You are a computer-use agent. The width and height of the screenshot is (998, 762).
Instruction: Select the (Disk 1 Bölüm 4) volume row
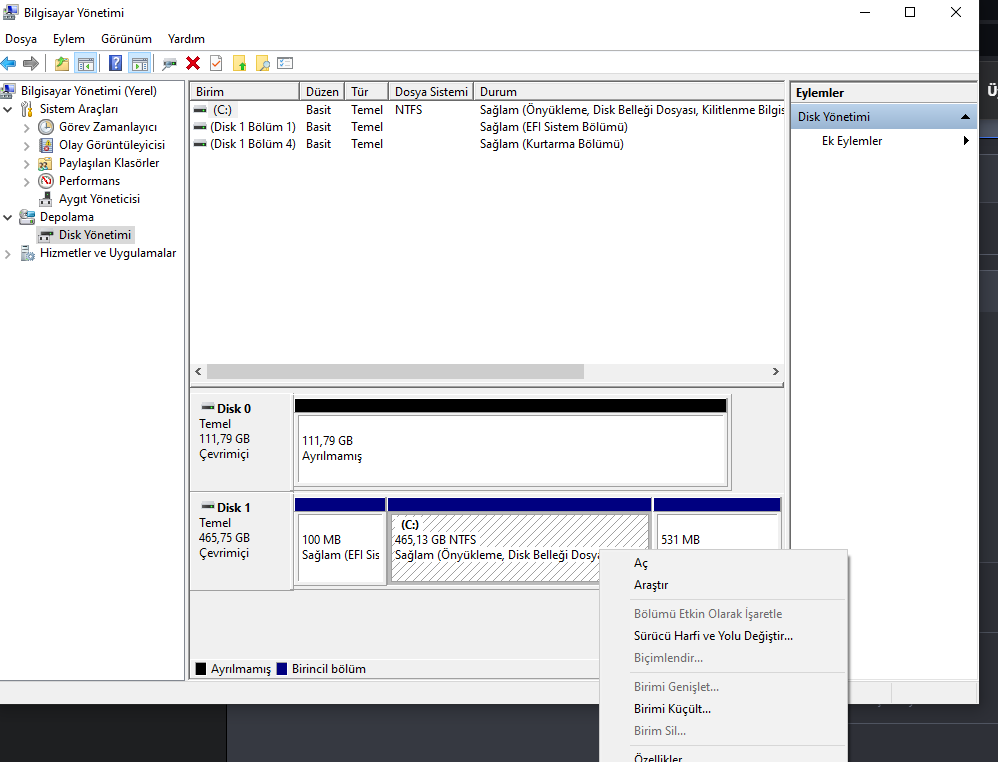(x=487, y=144)
